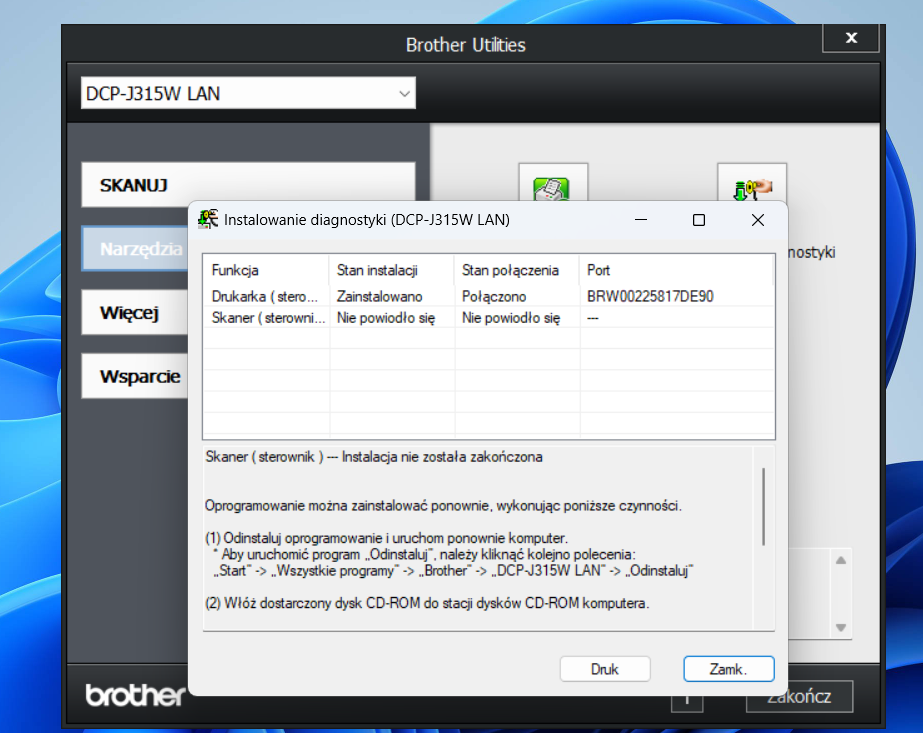
Task: Click the Stan instalacji column header
Action: [x=391, y=270]
